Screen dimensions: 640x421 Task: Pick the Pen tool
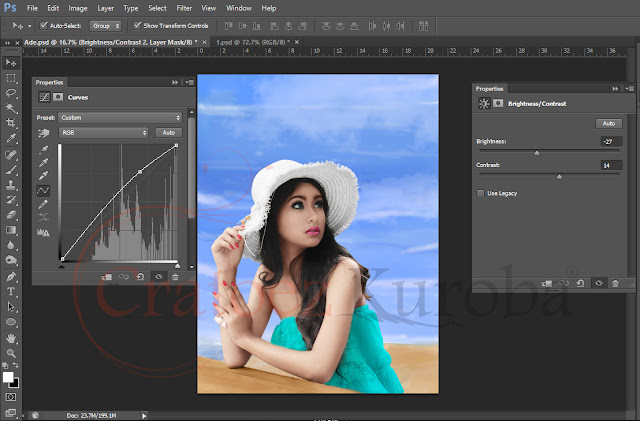coord(11,276)
